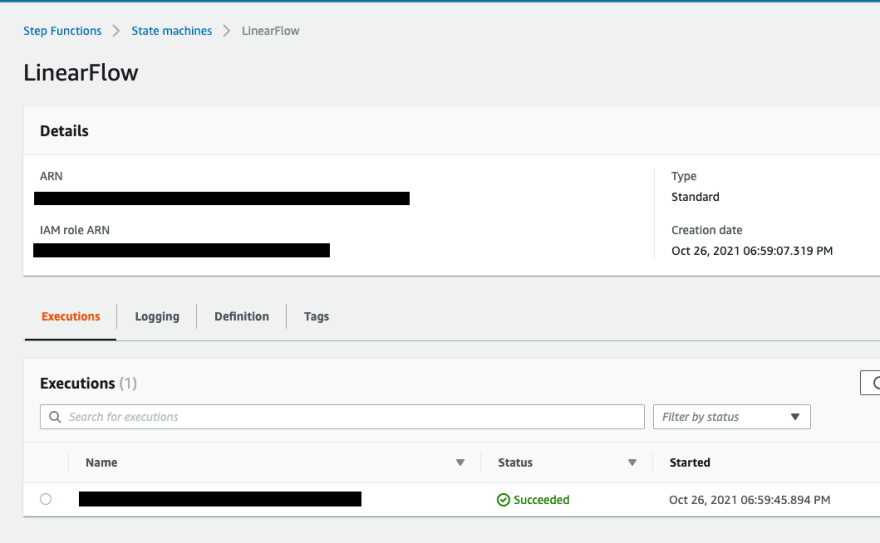
Task: Click the Succeeded status check icon
Action: [503, 500]
